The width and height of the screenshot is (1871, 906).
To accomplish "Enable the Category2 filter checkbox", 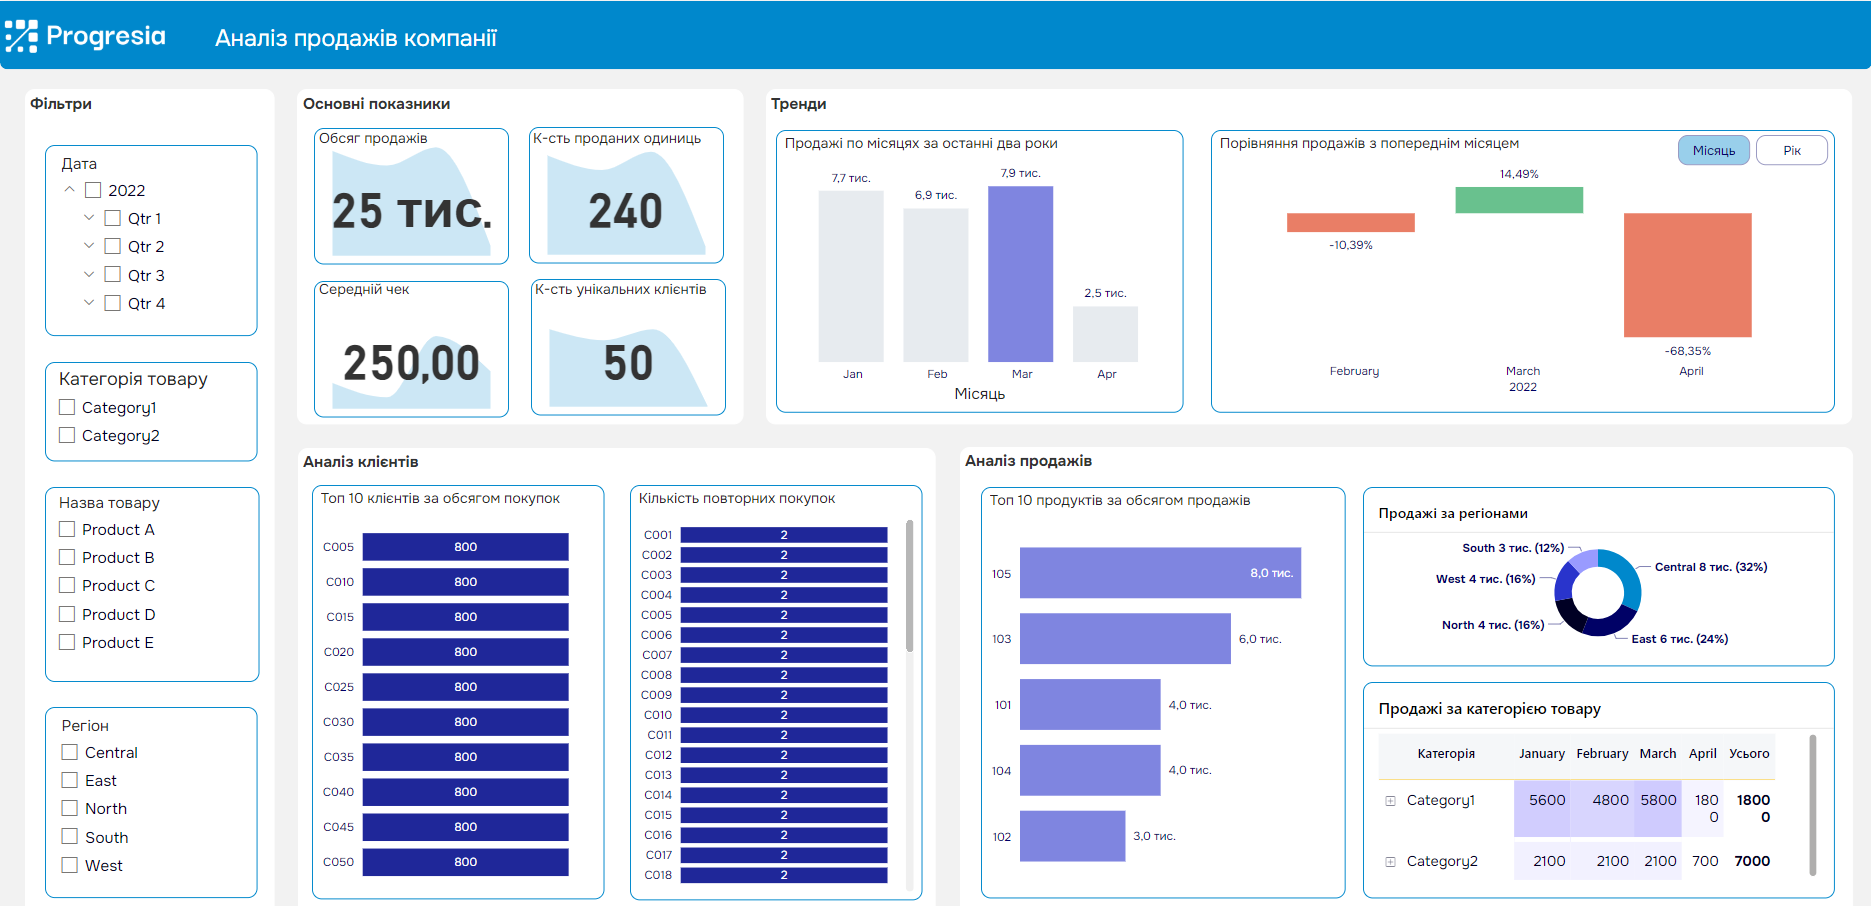I will pos(67,435).
